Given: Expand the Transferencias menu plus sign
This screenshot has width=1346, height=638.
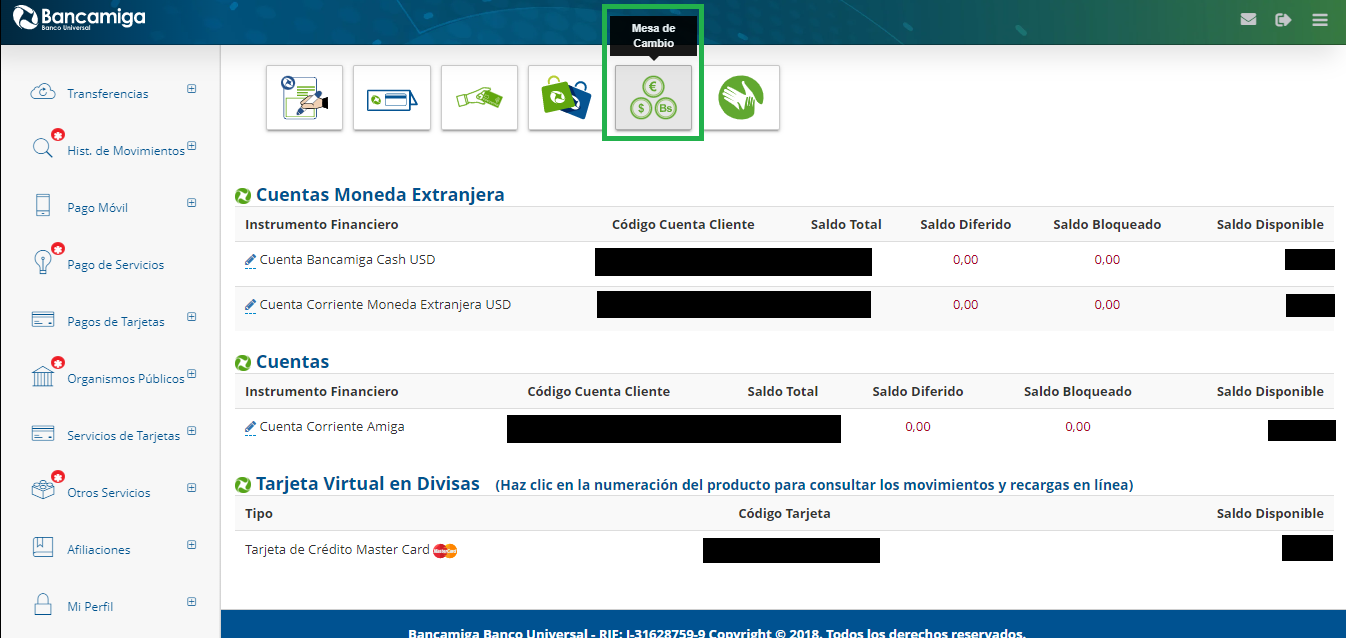Looking at the screenshot, I should [191, 89].
